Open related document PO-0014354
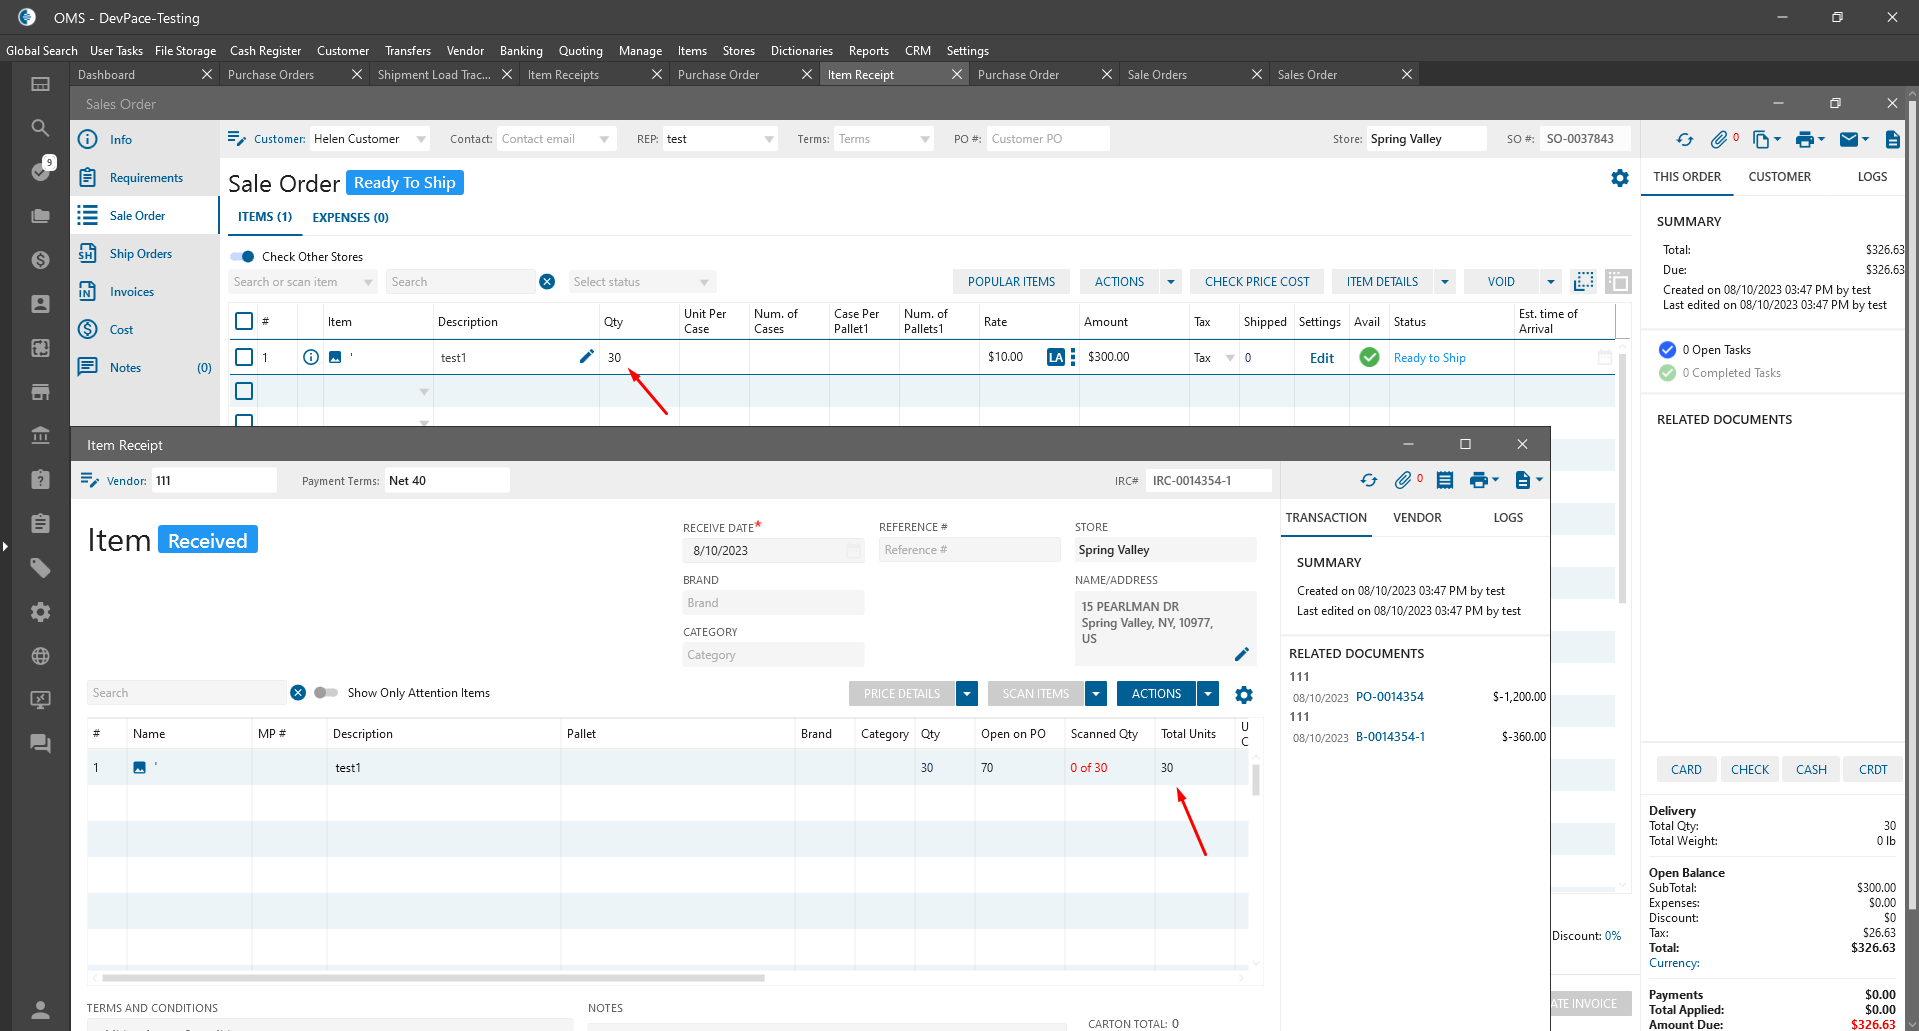Viewport: 1919px width, 1031px height. click(1389, 697)
